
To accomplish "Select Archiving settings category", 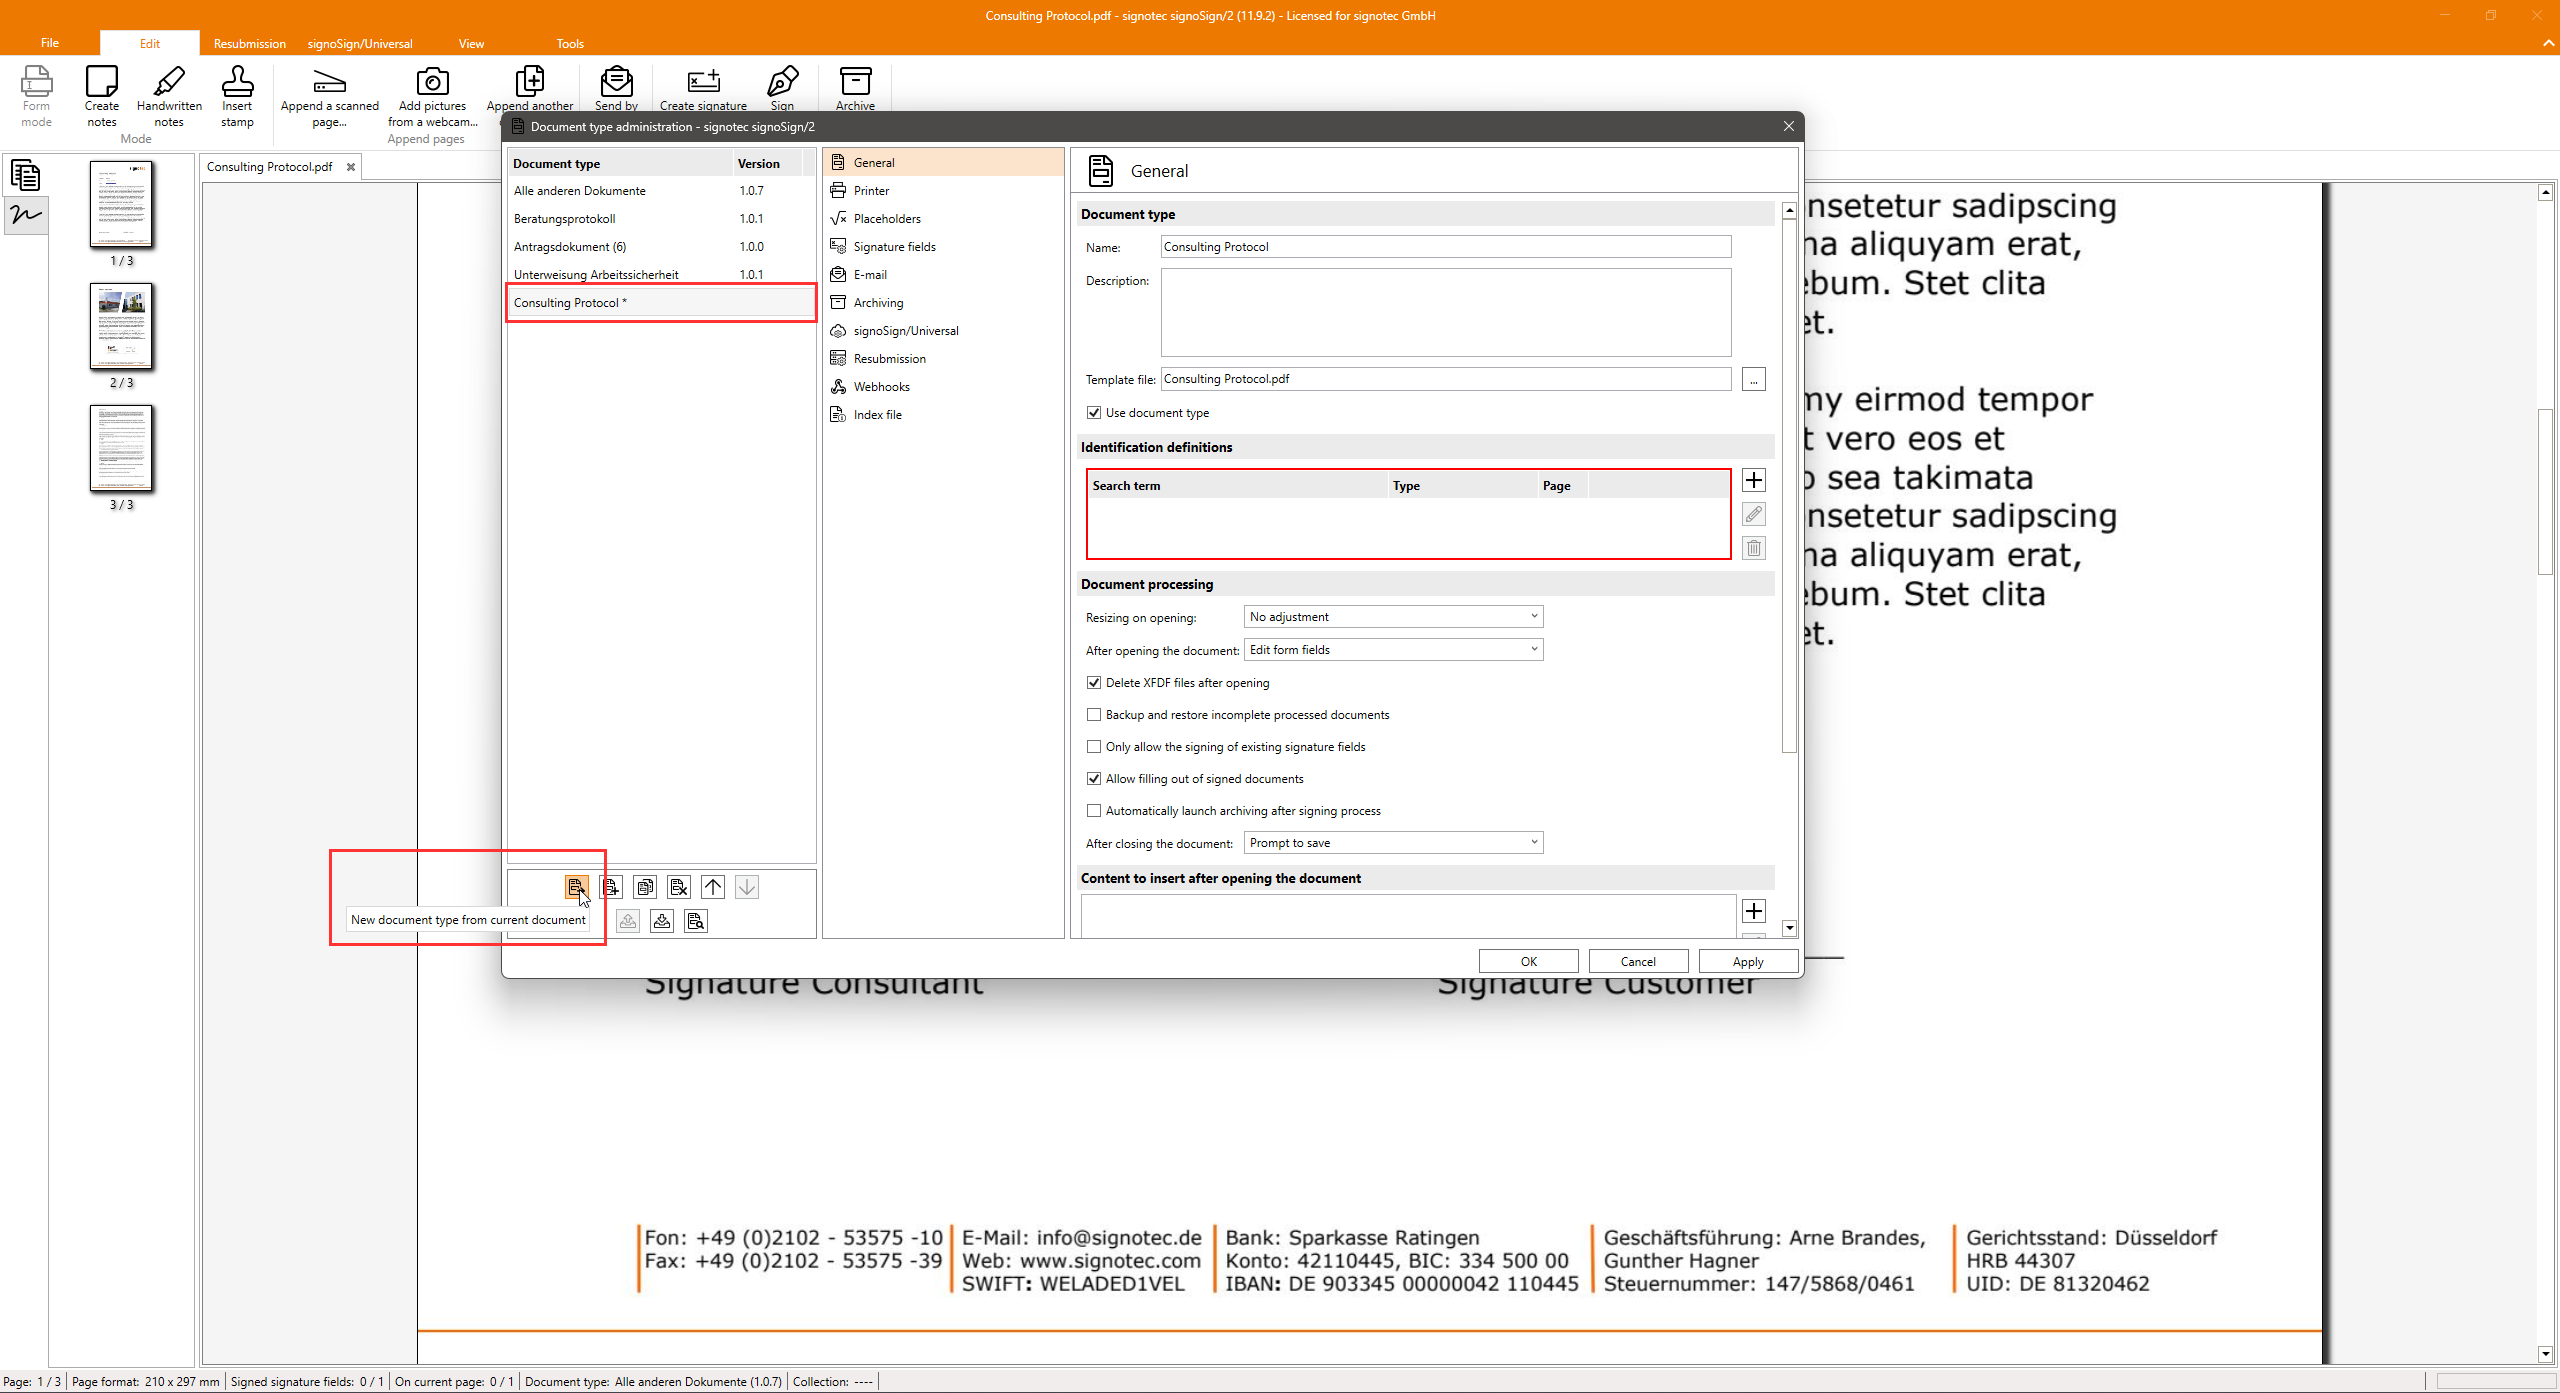I will coord(943,303).
